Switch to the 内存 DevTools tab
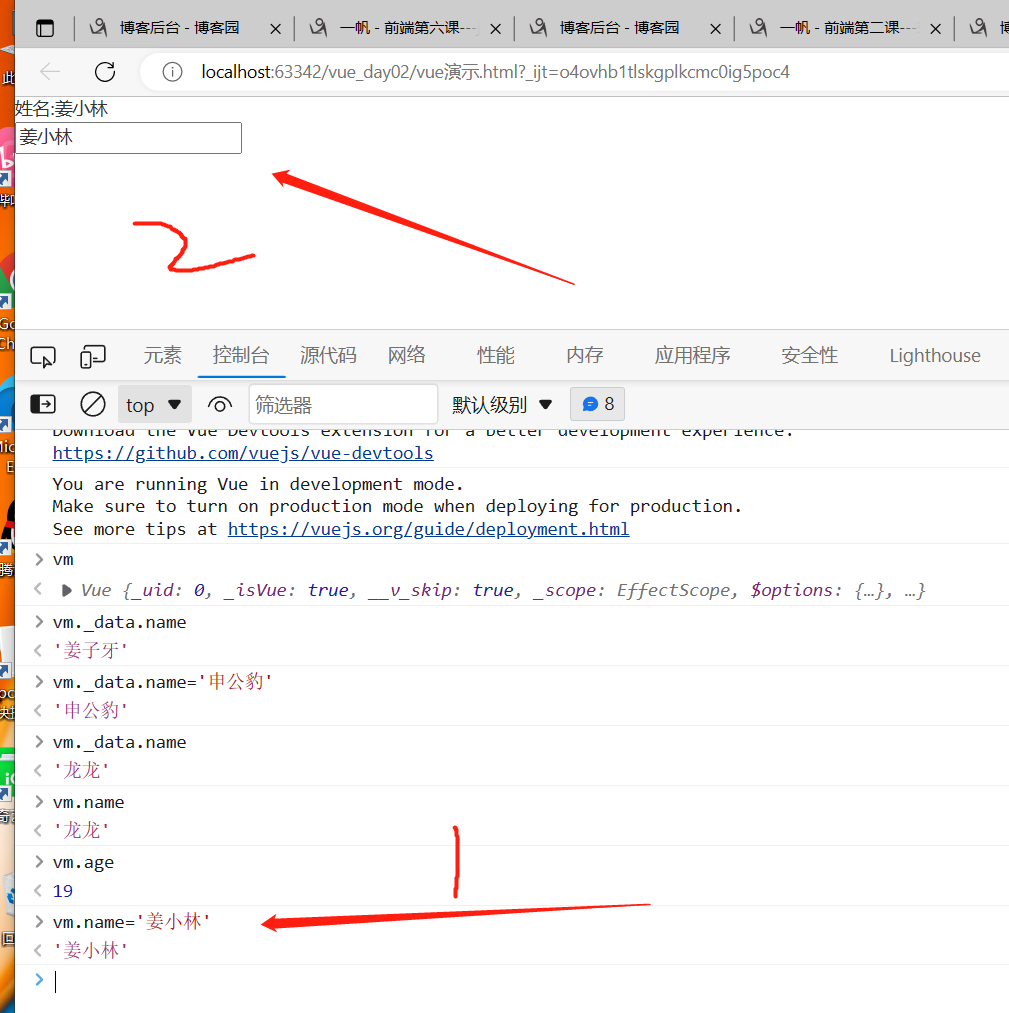1009x1013 pixels. 585,355
